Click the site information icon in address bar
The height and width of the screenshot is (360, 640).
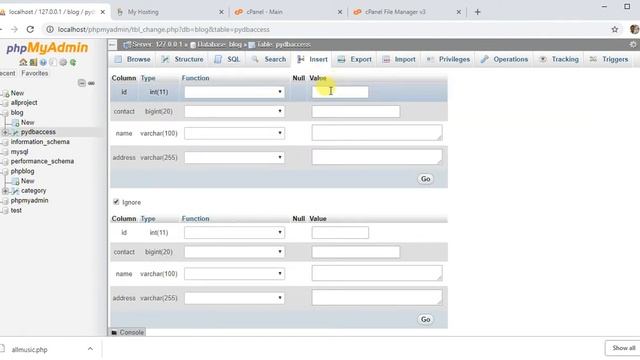pos(49,29)
